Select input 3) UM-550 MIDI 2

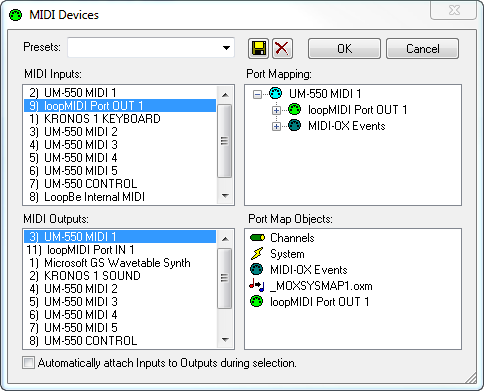coord(120,132)
